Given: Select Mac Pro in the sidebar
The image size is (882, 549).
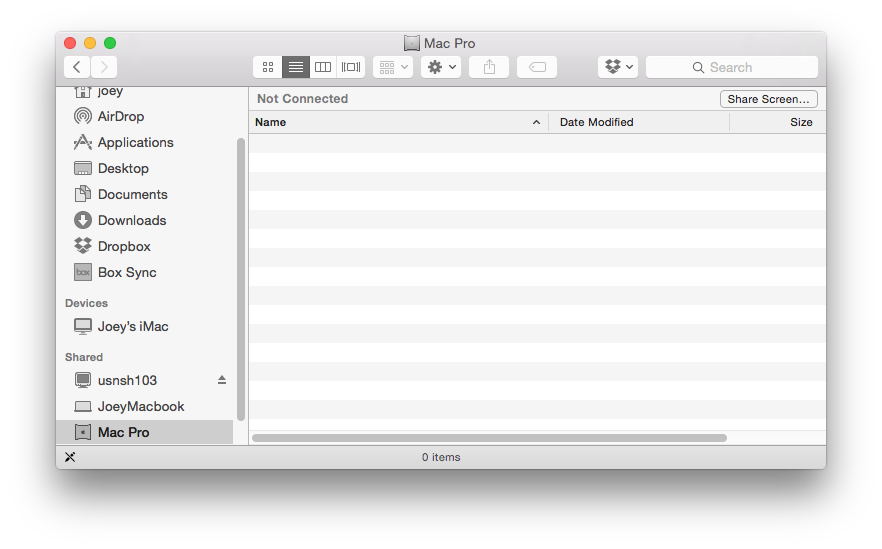Looking at the screenshot, I should [145, 432].
